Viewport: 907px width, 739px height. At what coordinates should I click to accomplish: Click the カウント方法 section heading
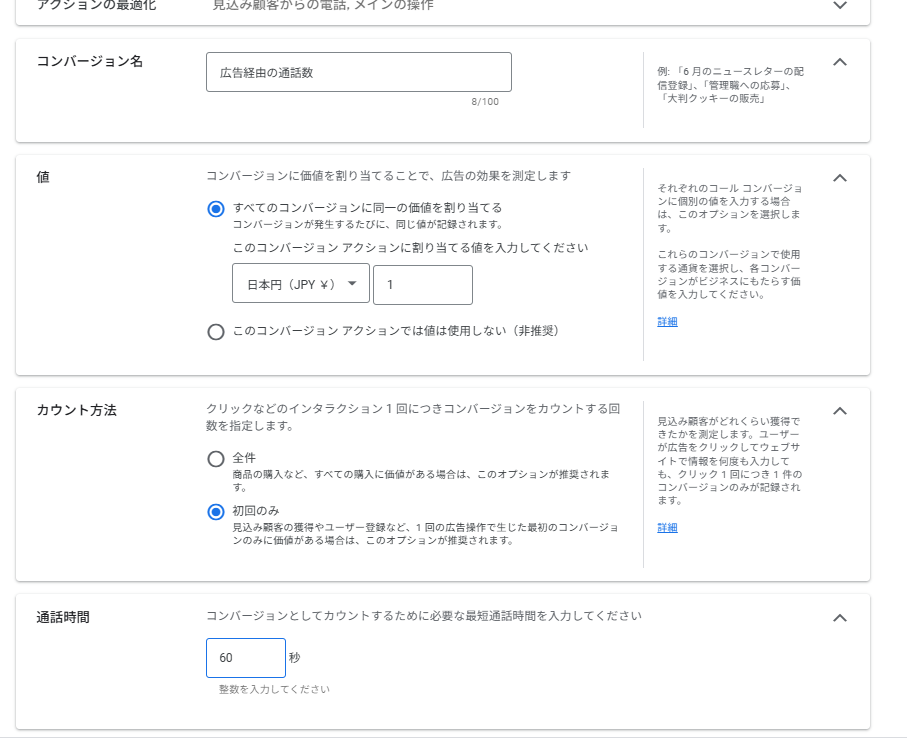(77, 410)
